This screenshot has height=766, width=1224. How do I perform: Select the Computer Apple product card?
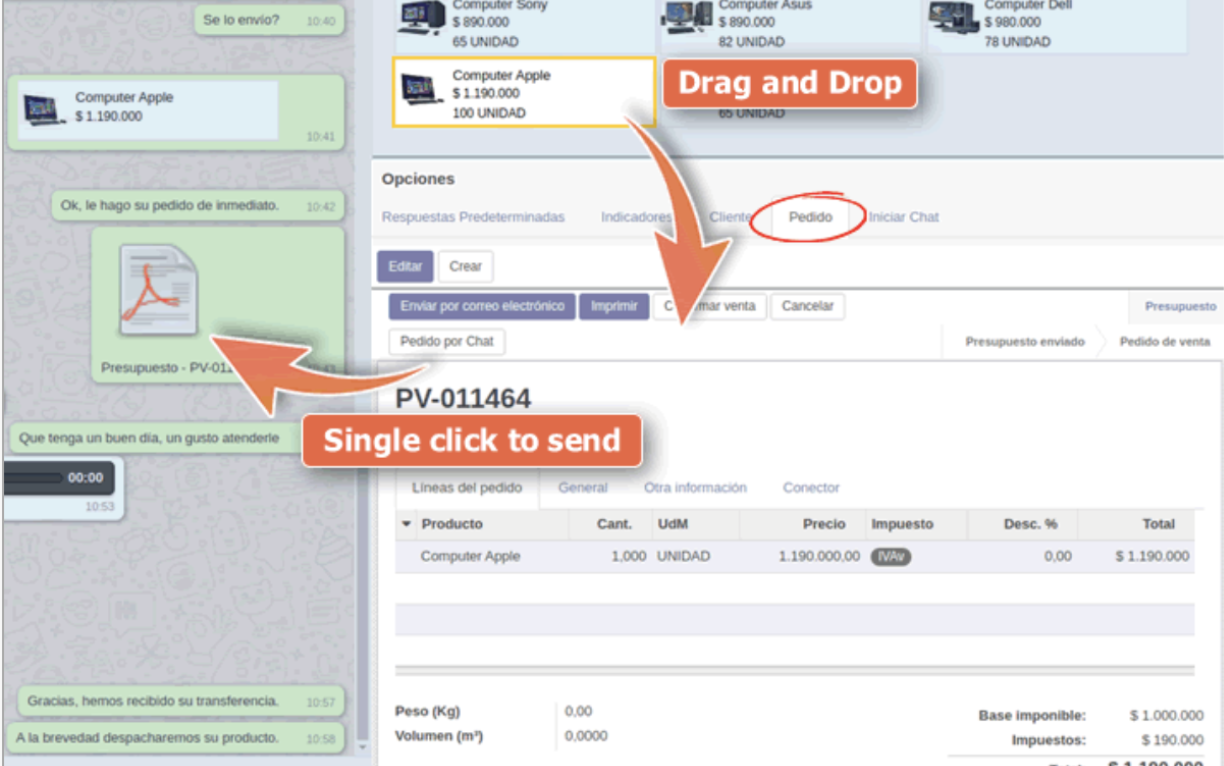click(x=523, y=93)
